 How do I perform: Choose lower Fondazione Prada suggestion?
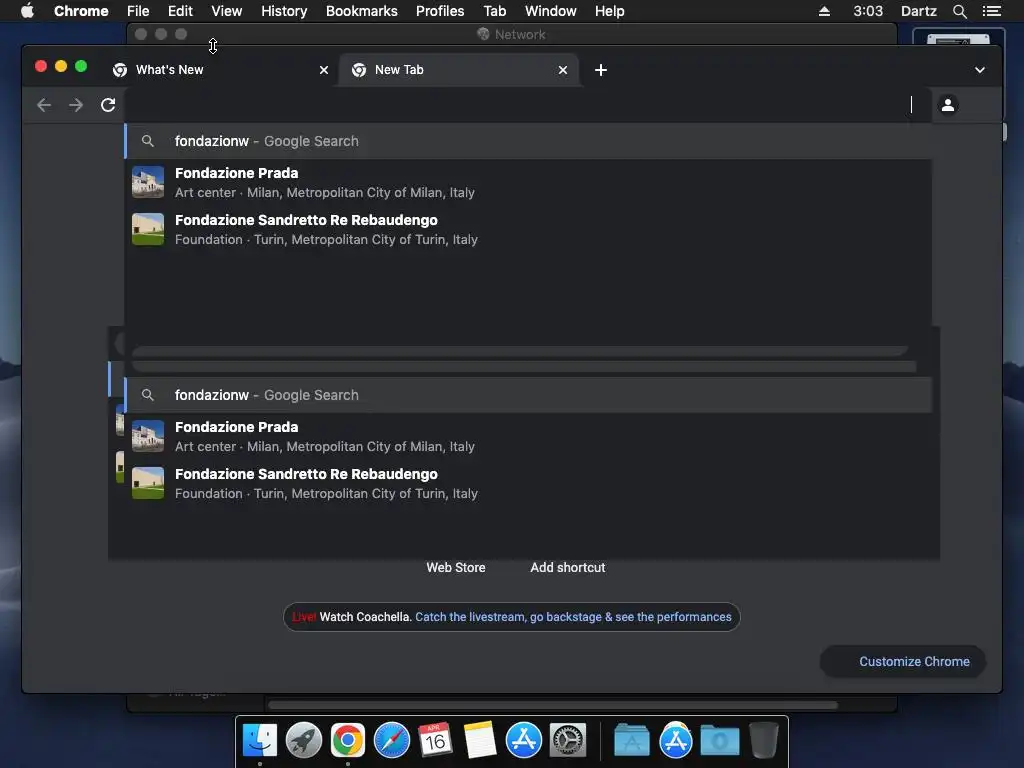pos(528,436)
